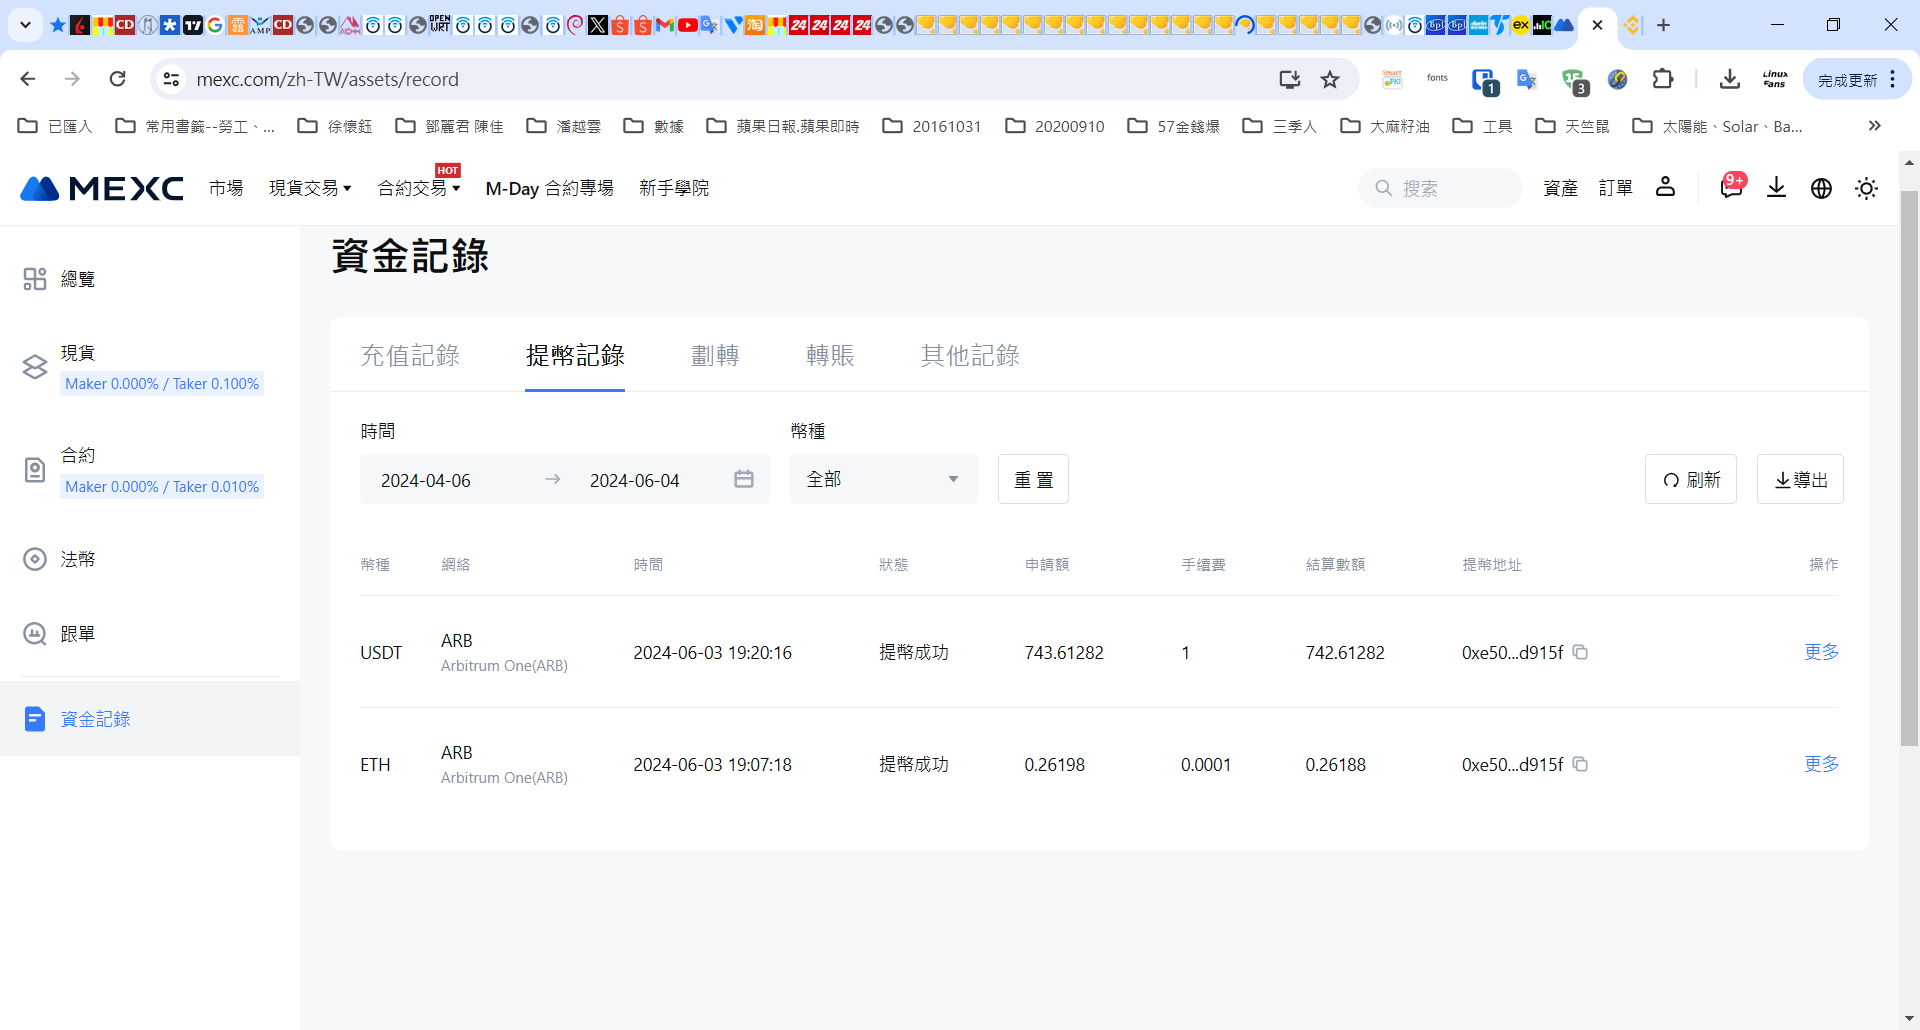Click spot Maker 0.000% / Taker 0.100% badge

click(162, 384)
